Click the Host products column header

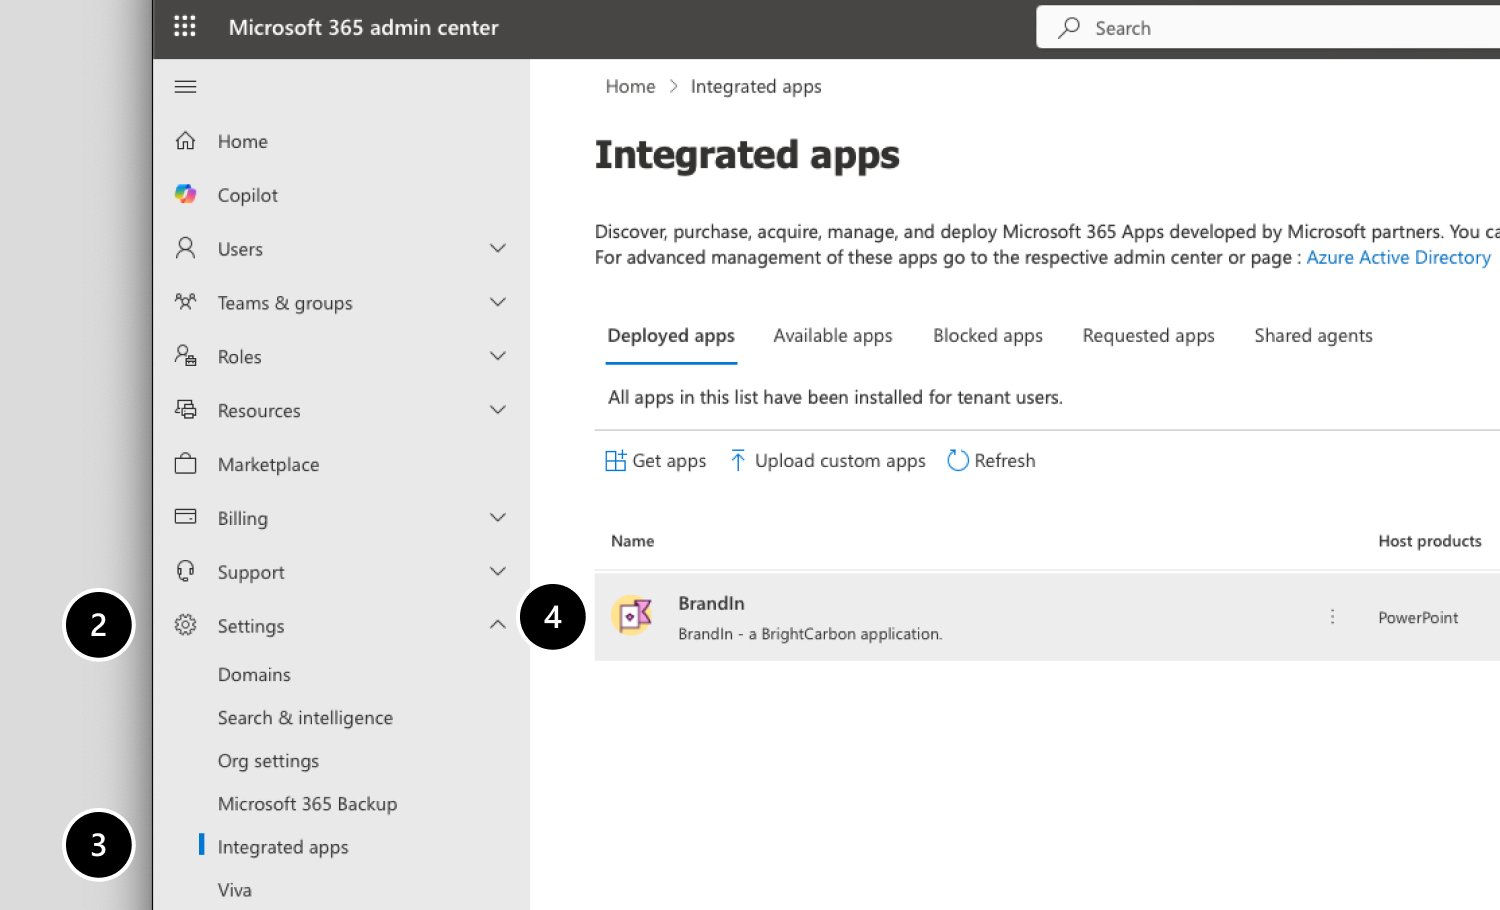(x=1430, y=541)
